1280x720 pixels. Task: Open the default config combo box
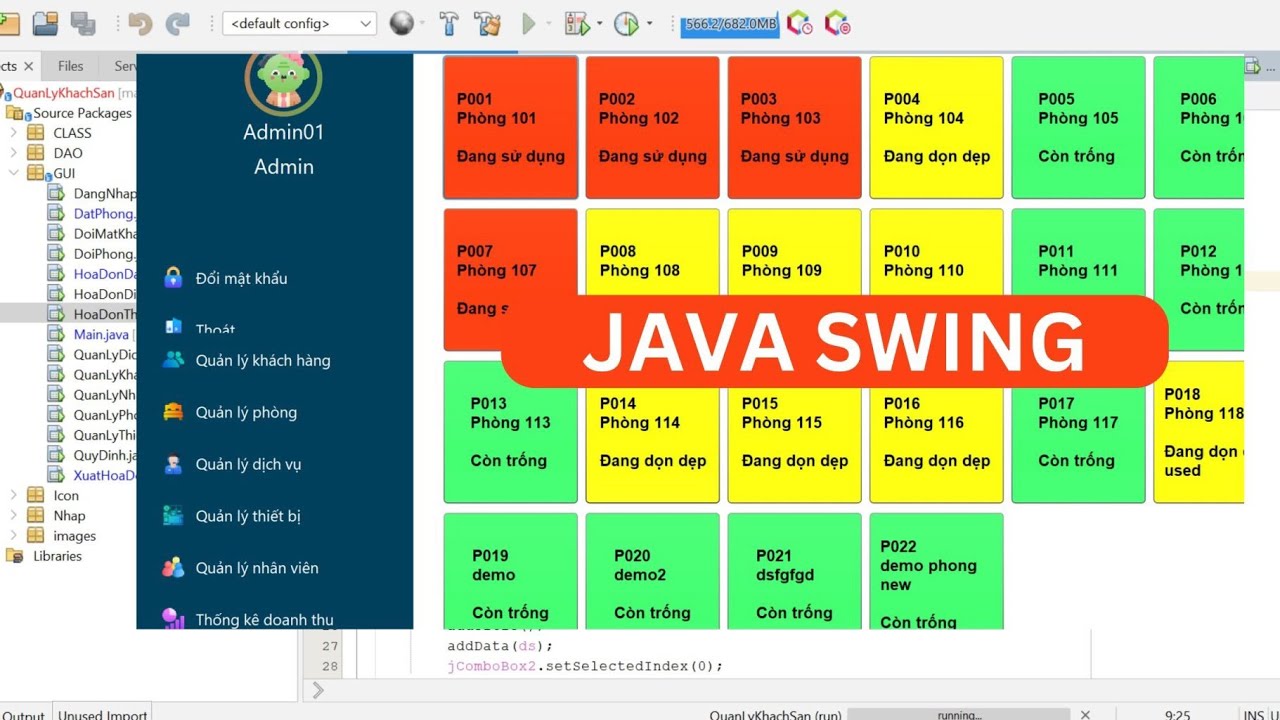(299, 23)
